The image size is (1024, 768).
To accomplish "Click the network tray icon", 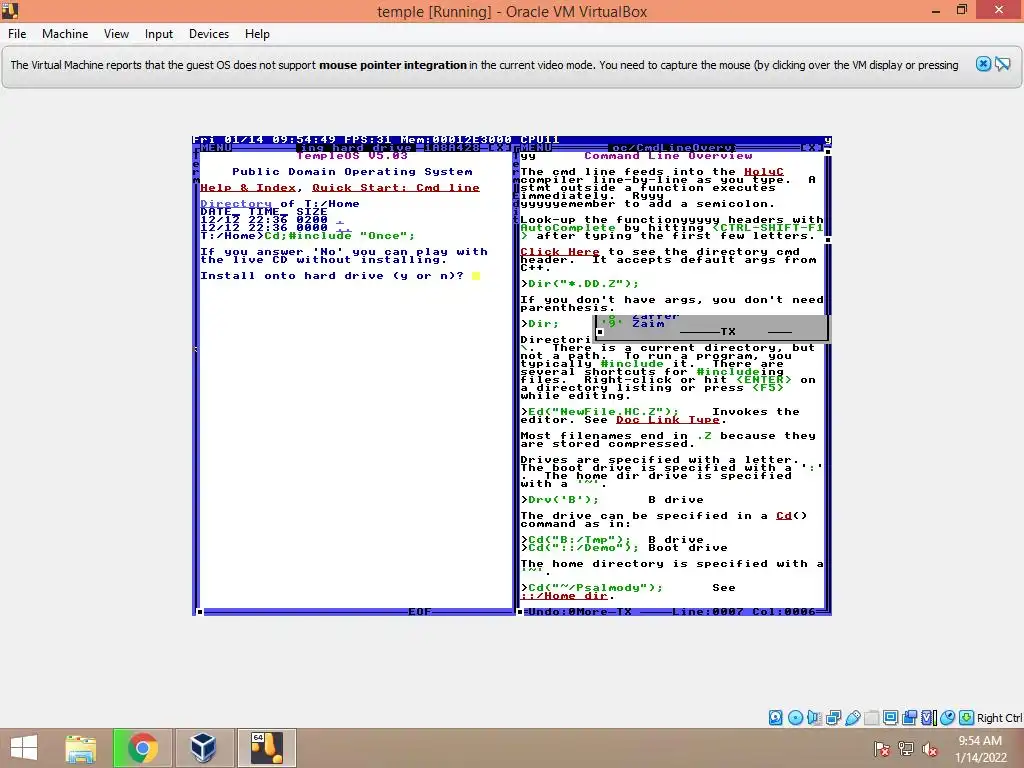I will point(906,749).
